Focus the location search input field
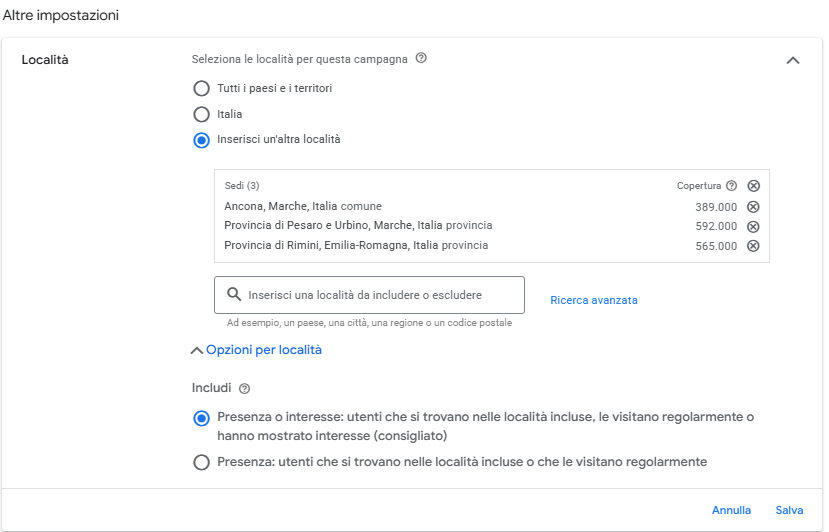Image resolution: width=829 pixels, height=532 pixels. pyautogui.click(x=380, y=295)
